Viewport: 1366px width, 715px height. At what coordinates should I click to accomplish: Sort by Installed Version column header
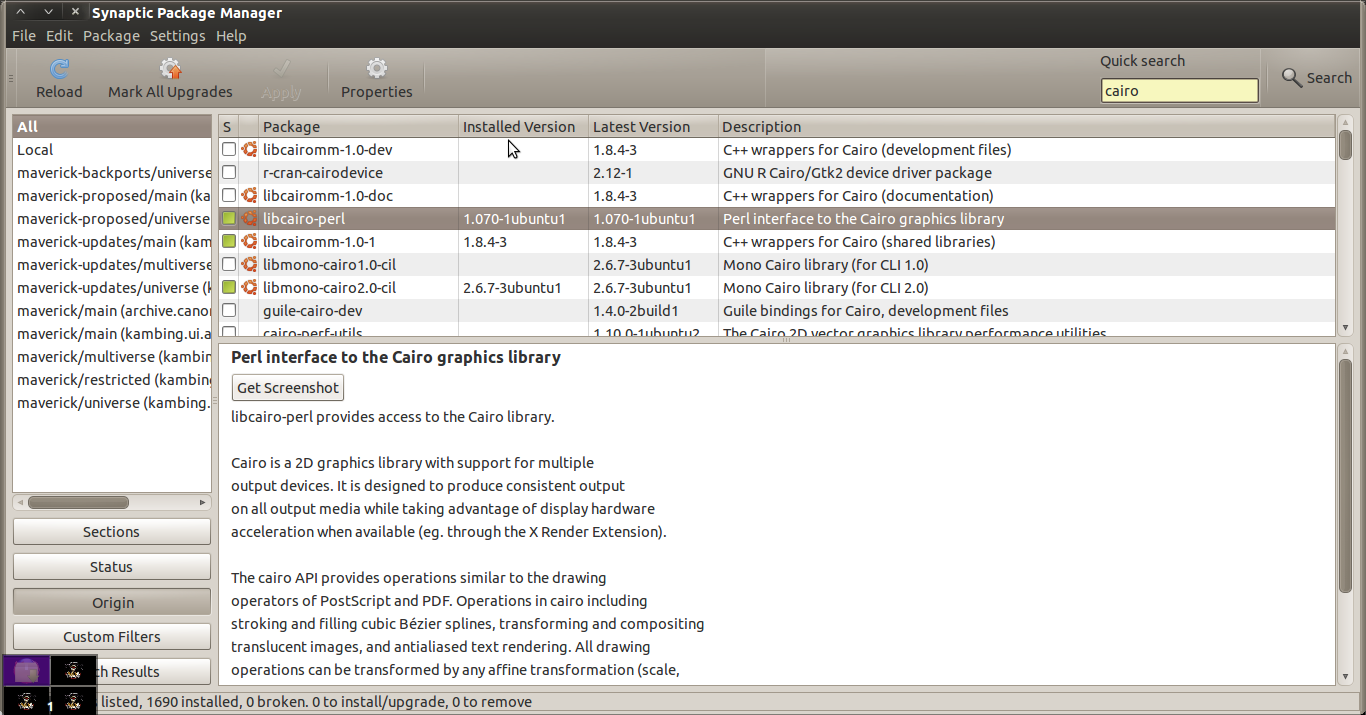point(523,127)
